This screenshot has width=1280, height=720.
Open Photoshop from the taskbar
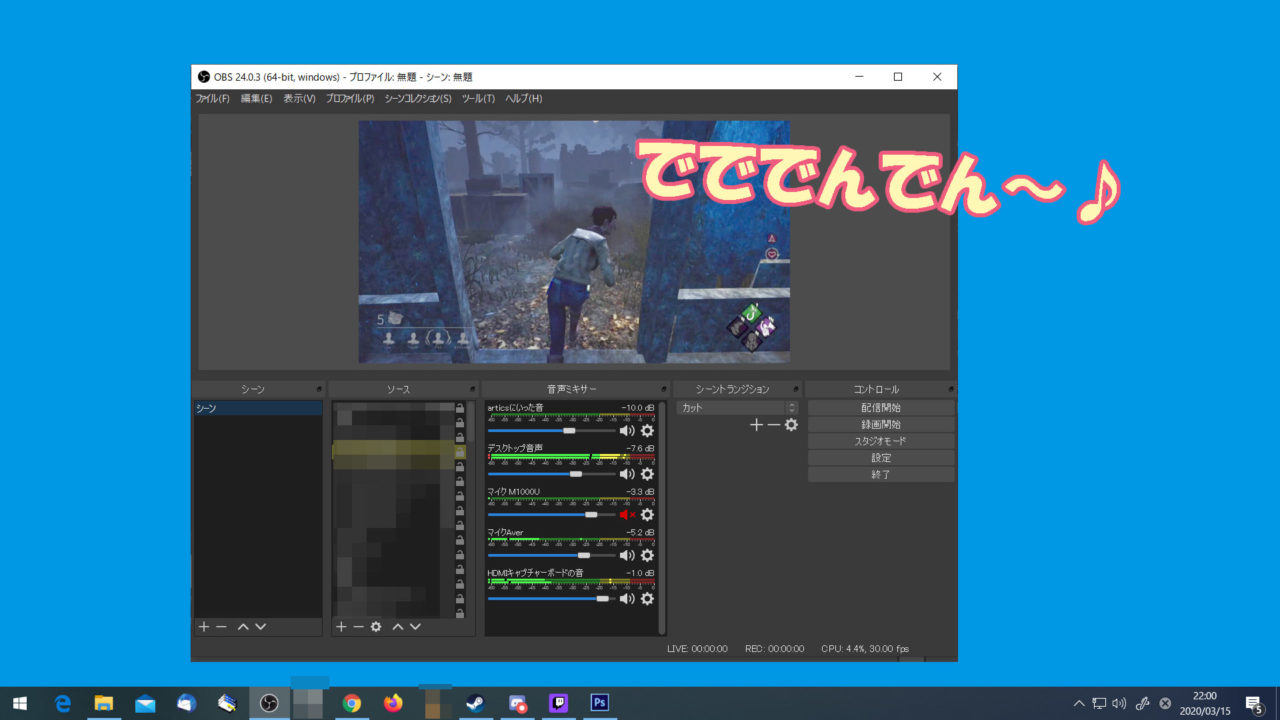pyautogui.click(x=600, y=703)
